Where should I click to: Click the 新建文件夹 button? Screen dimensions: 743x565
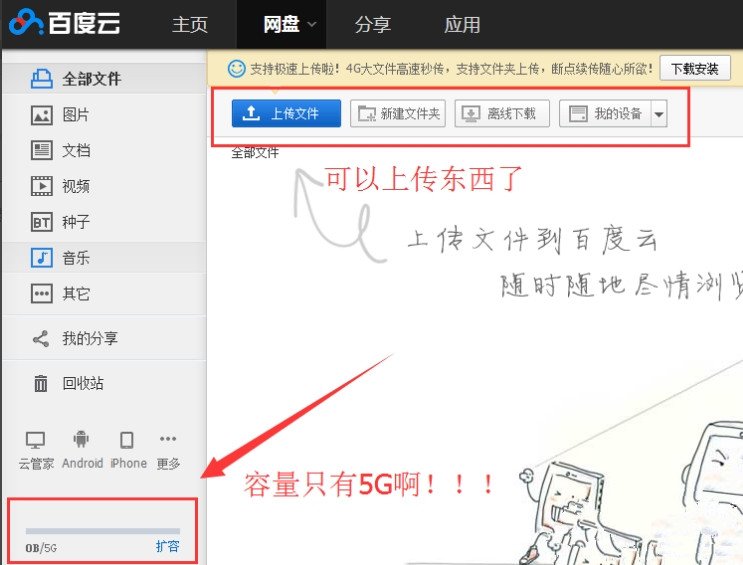tap(398, 113)
